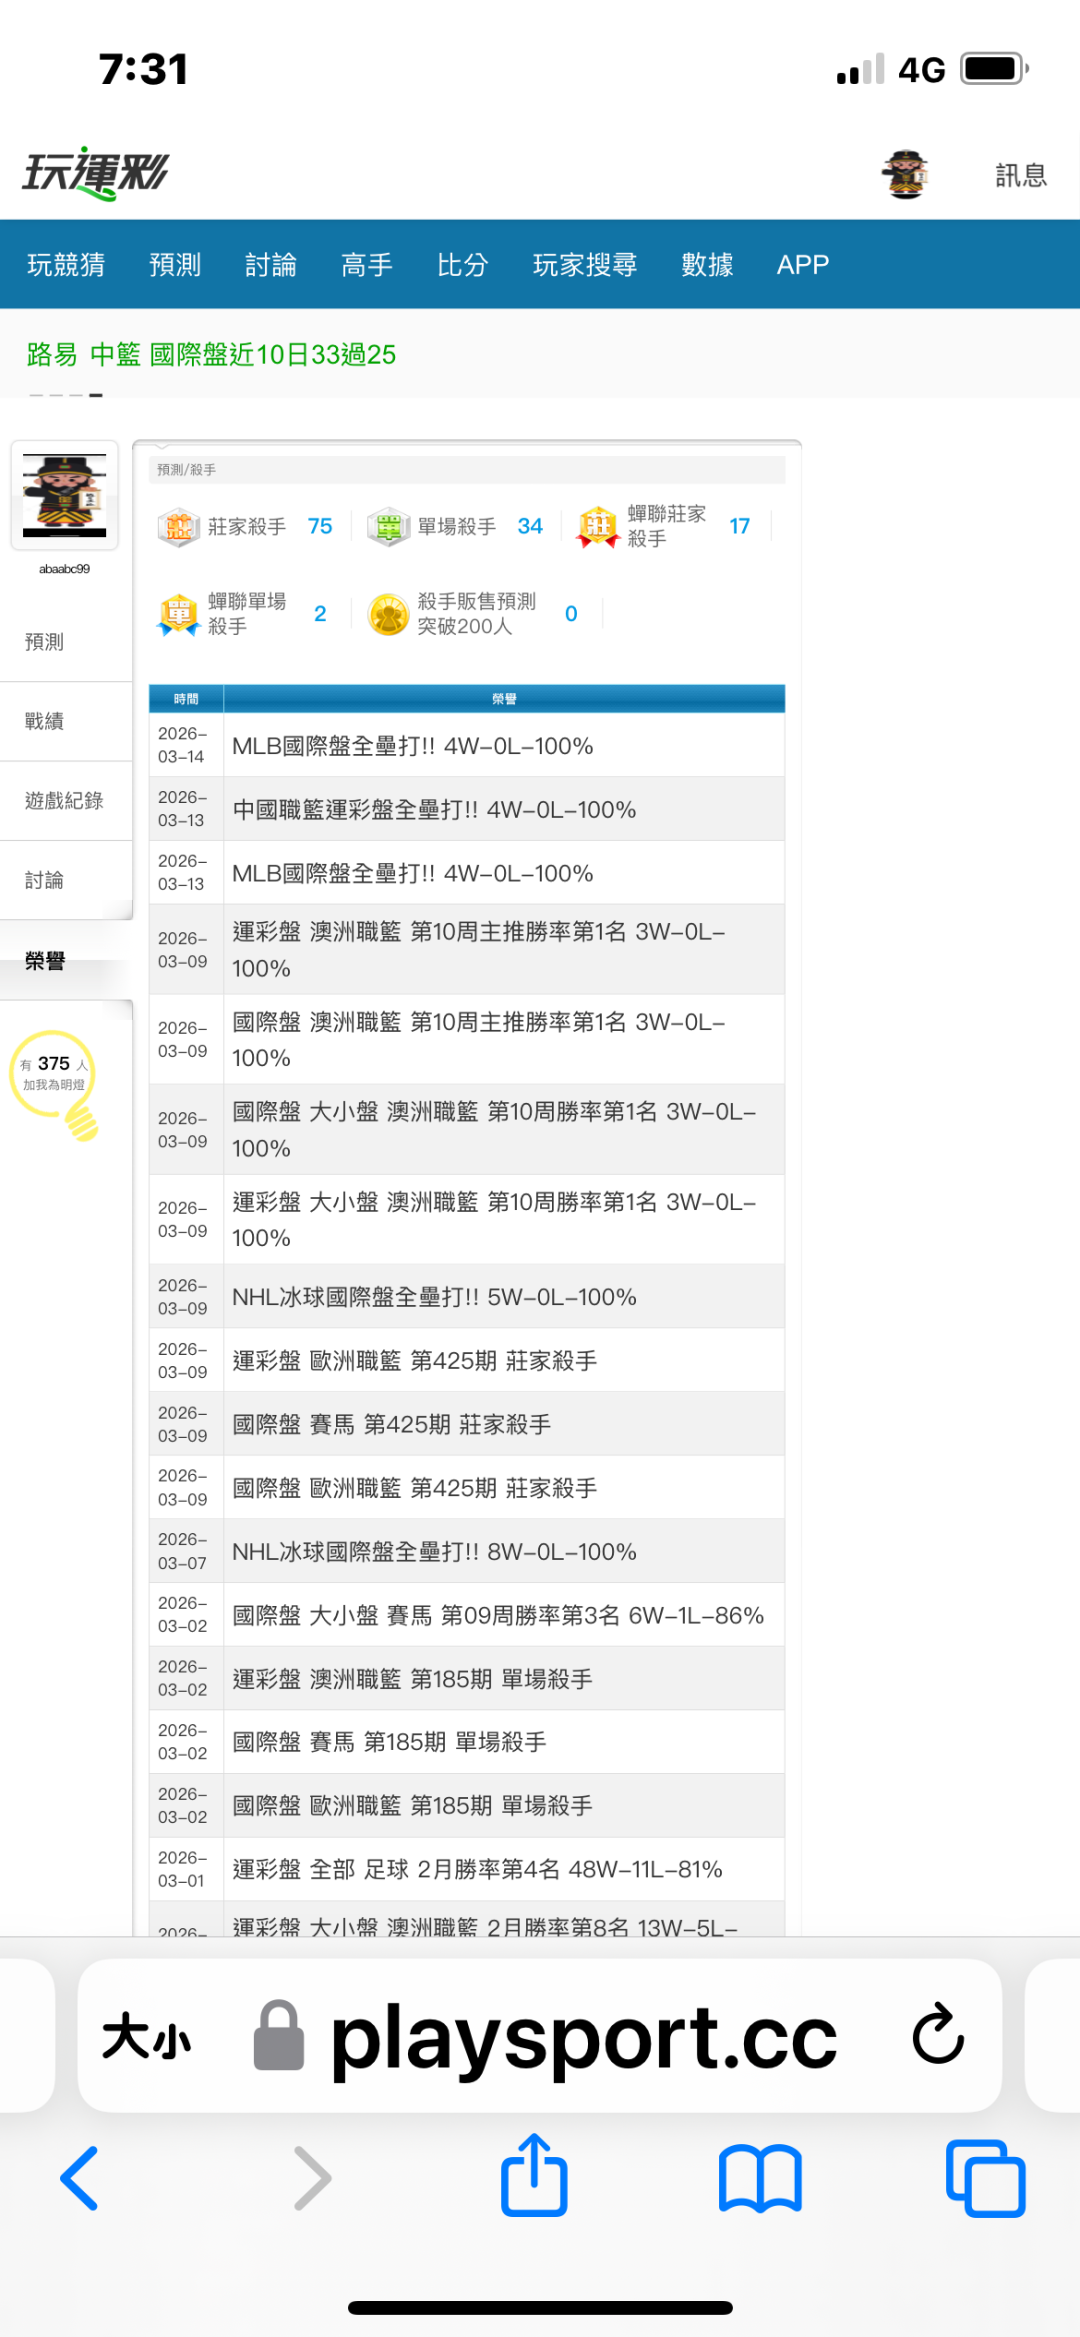
Task: Select the NHL冰球國際盤全壘打 5W-0L row
Action: 467,1297
